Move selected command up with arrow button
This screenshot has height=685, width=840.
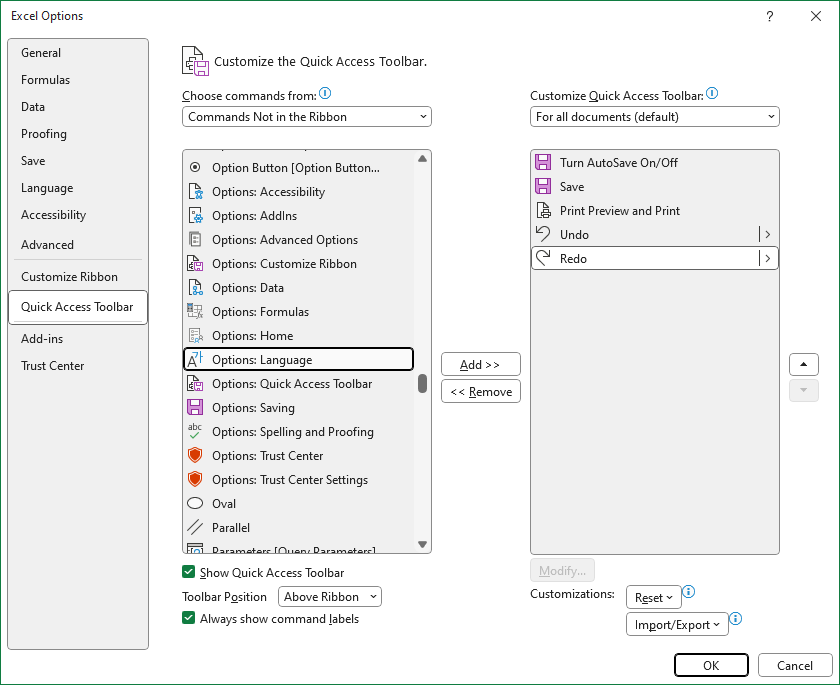pos(804,364)
